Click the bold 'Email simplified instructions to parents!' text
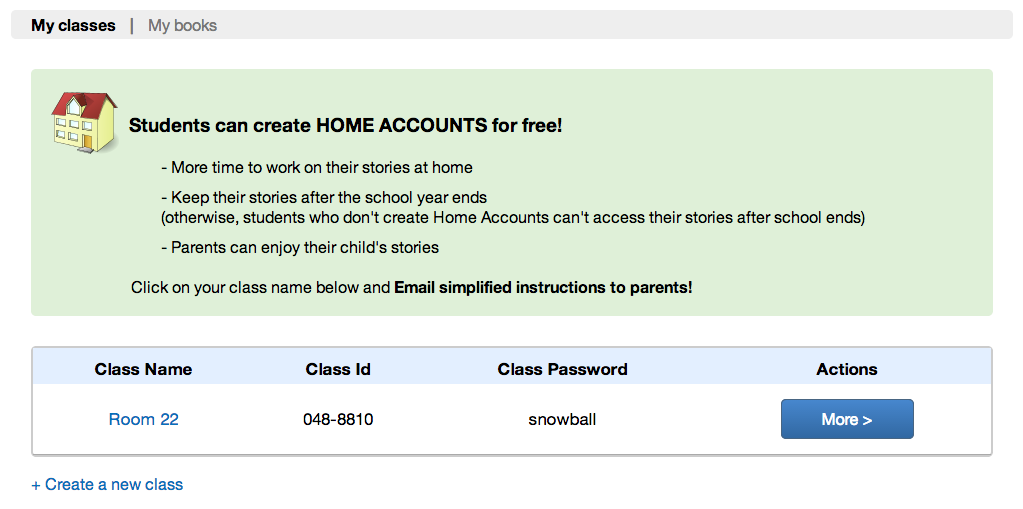 point(543,287)
